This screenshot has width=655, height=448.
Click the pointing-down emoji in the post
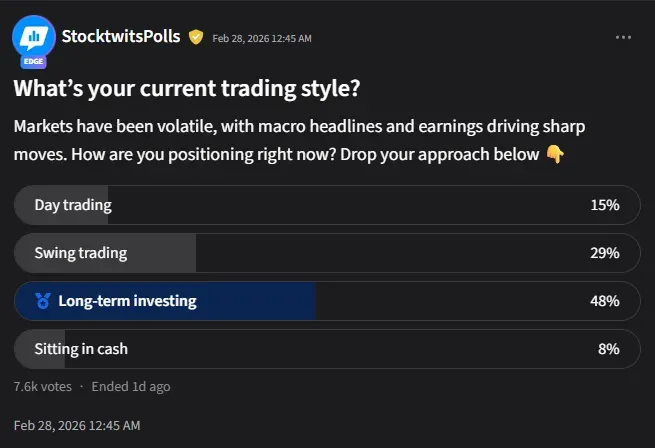pos(554,154)
